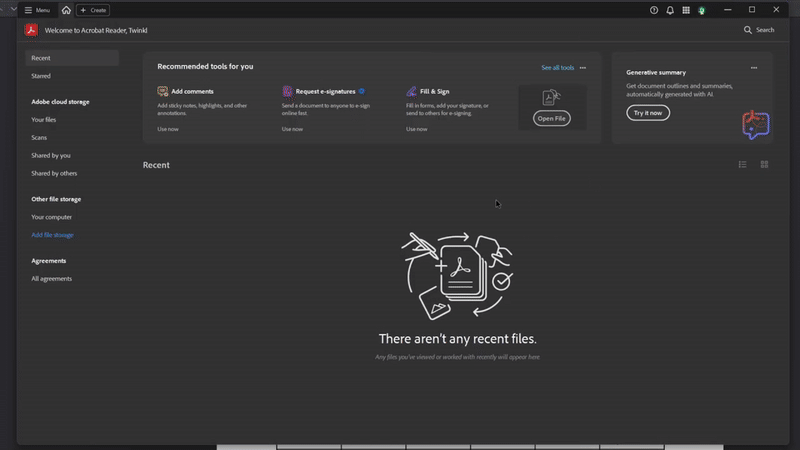Click the Fill & Sign tool title
Screen dimensions: 800x450
[x=435, y=91]
